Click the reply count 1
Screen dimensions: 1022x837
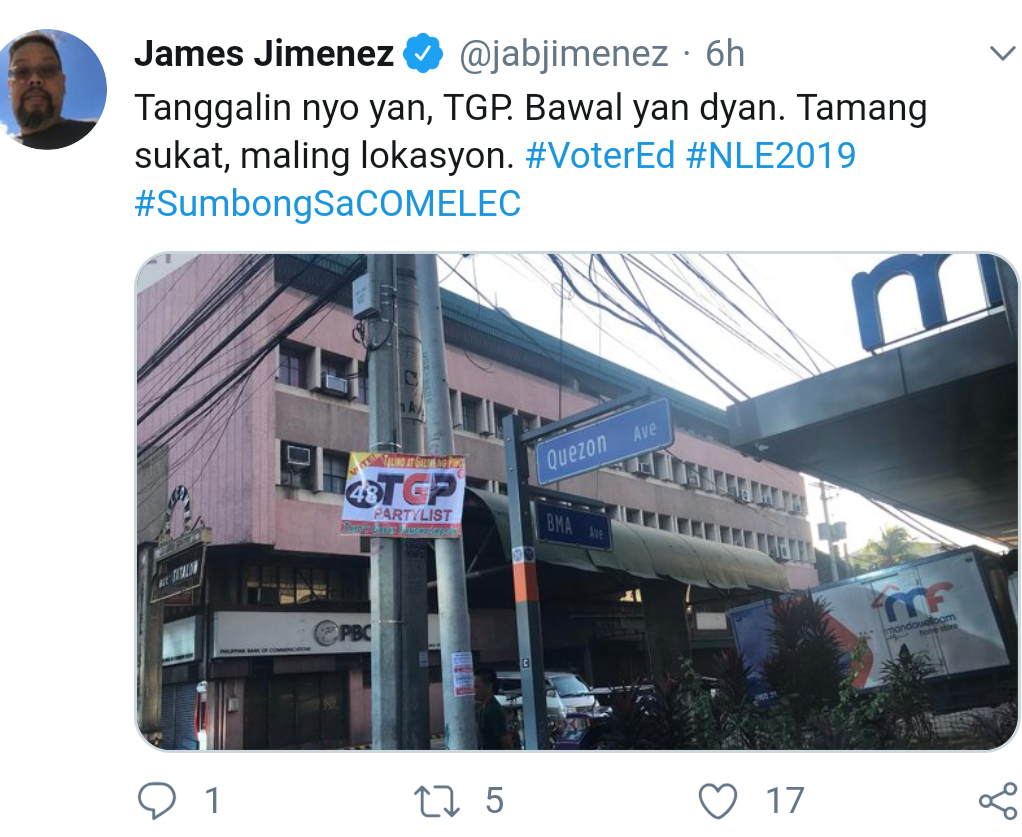pyautogui.click(x=212, y=800)
